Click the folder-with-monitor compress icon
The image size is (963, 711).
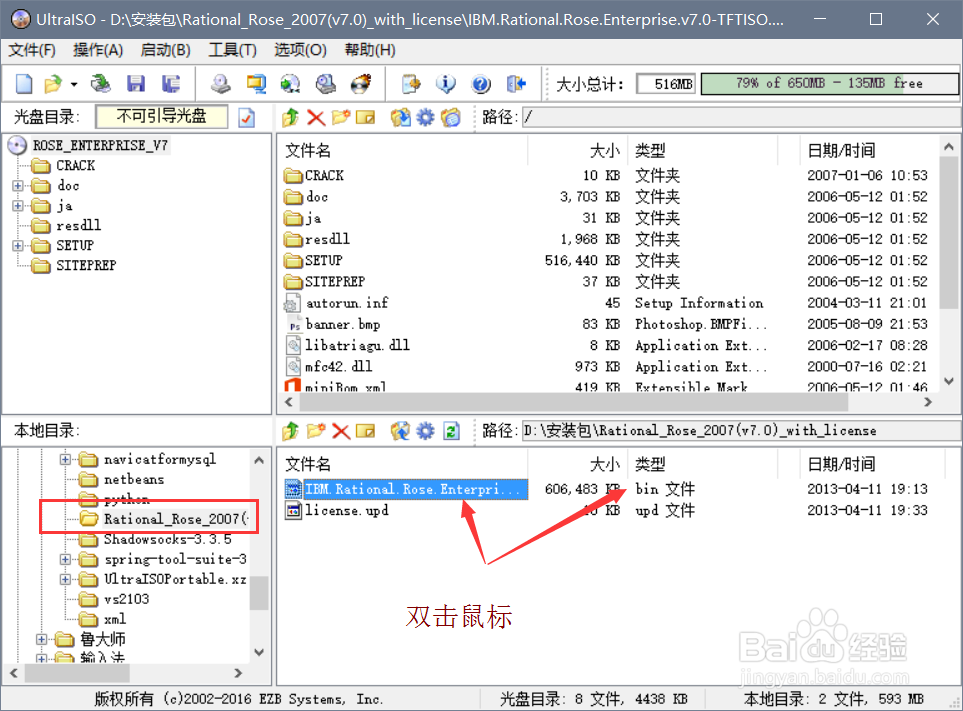[x=256, y=84]
